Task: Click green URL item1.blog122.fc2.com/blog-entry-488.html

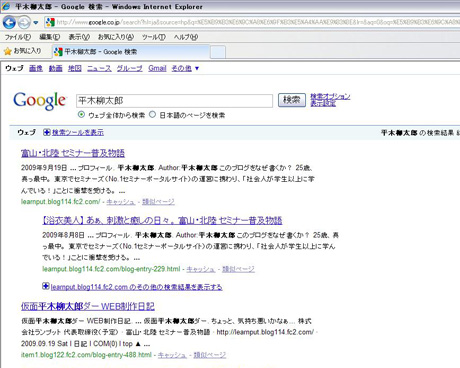Action: click(x=86, y=355)
